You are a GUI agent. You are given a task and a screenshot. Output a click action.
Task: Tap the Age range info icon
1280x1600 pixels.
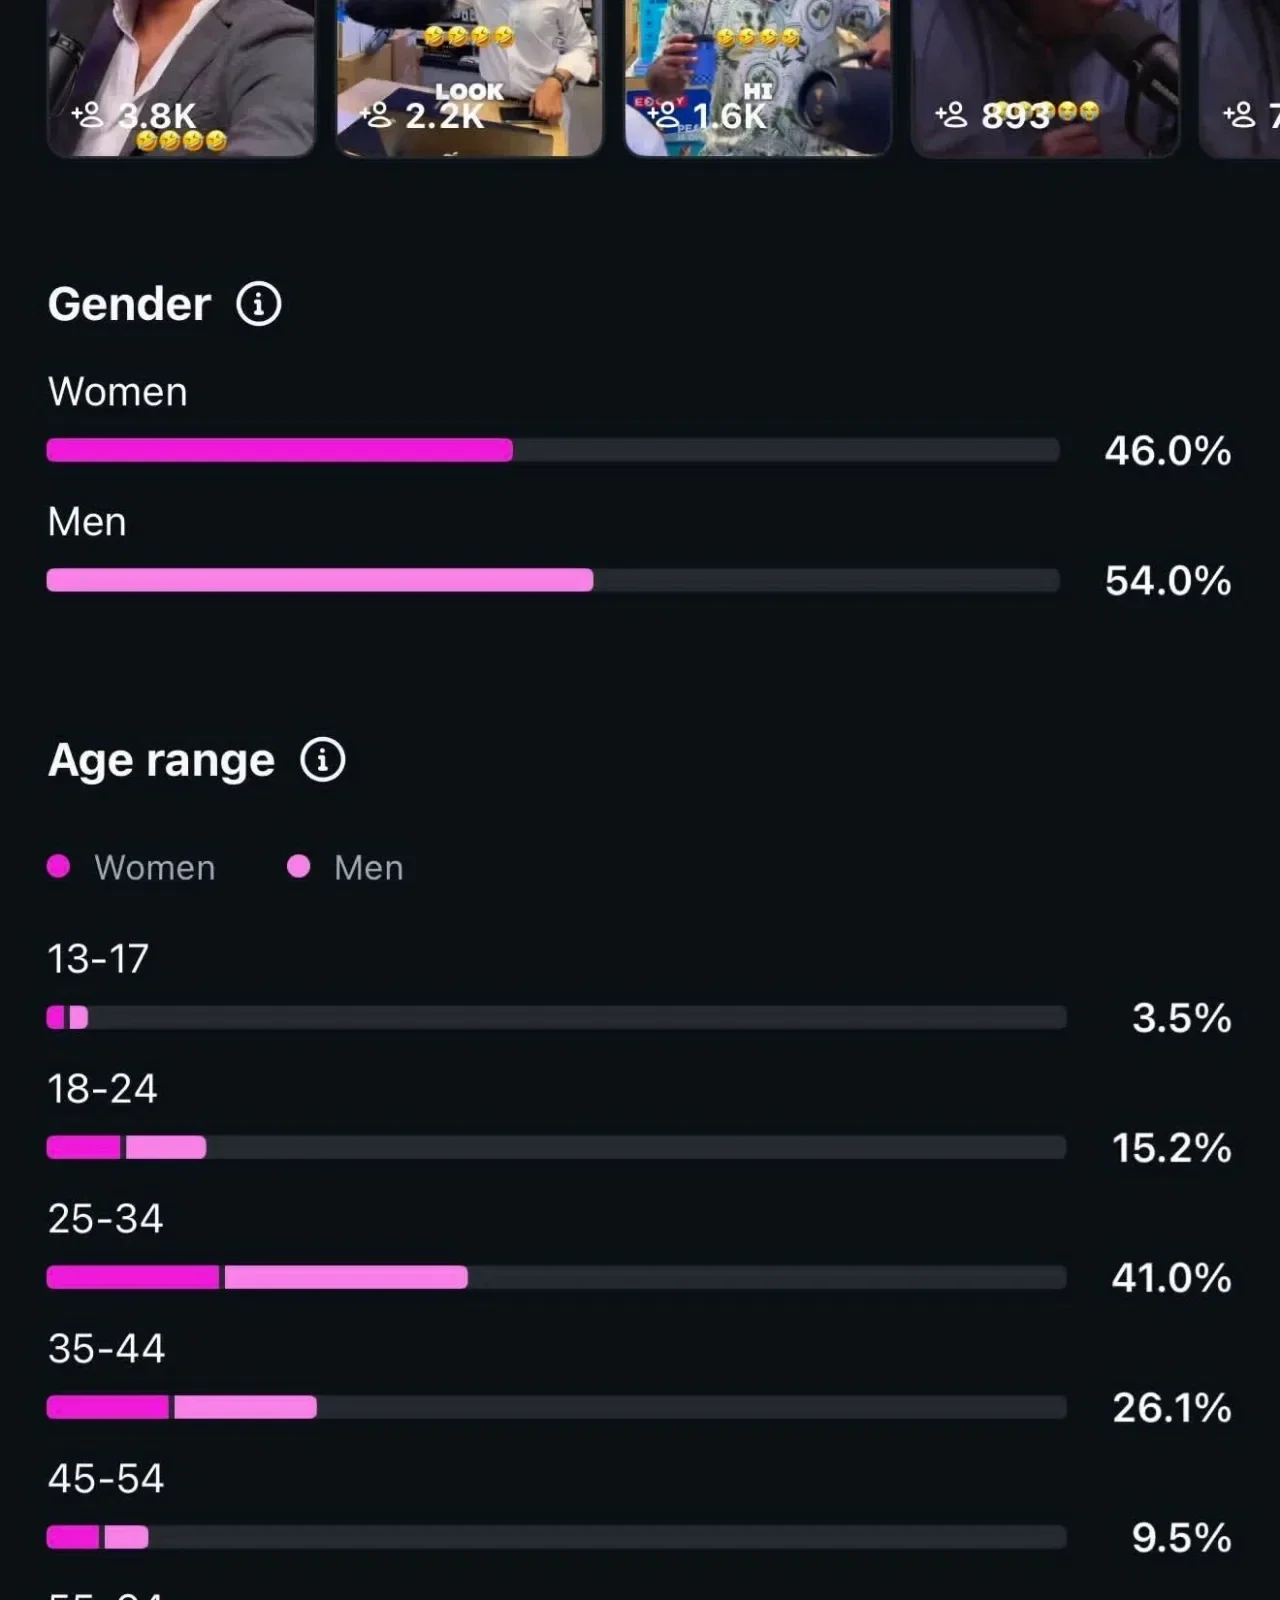click(323, 760)
